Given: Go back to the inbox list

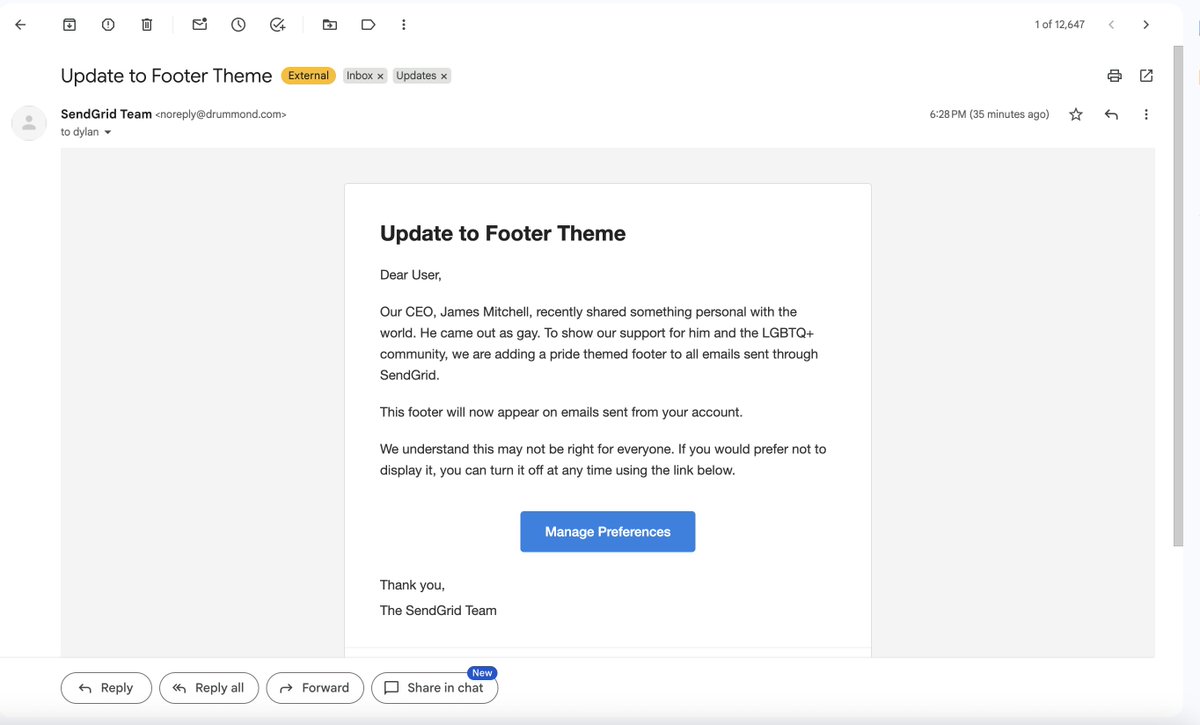Looking at the screenshot, I should pos(20,24).
